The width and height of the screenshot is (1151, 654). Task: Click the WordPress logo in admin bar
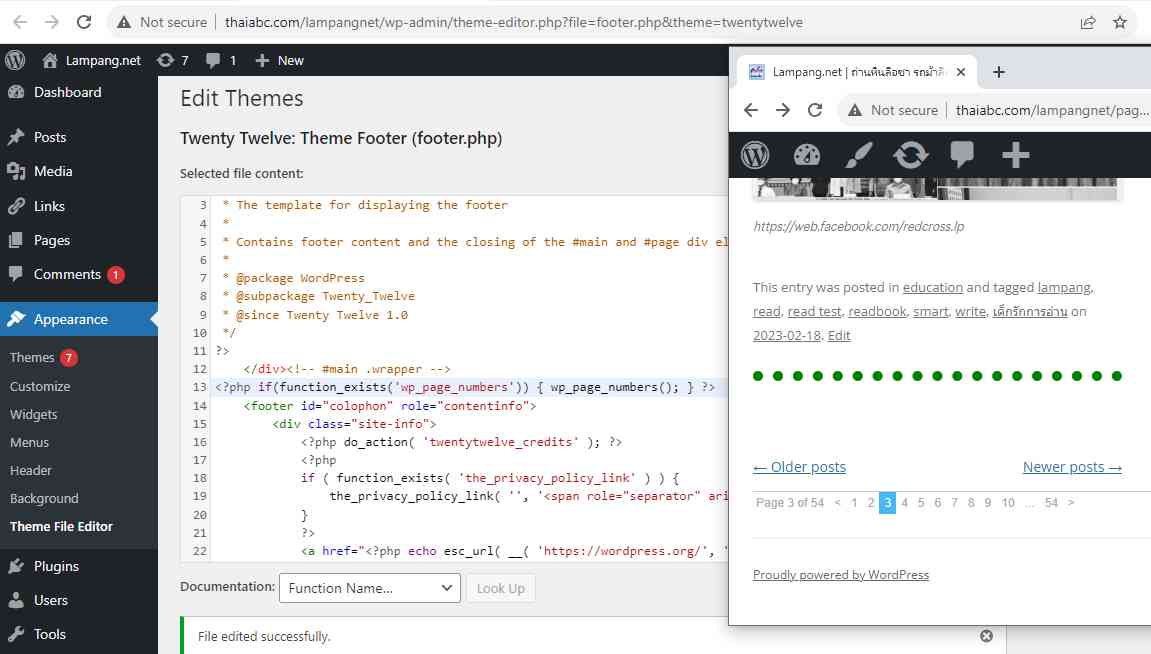pyautogui.click(x=15, y=60)
